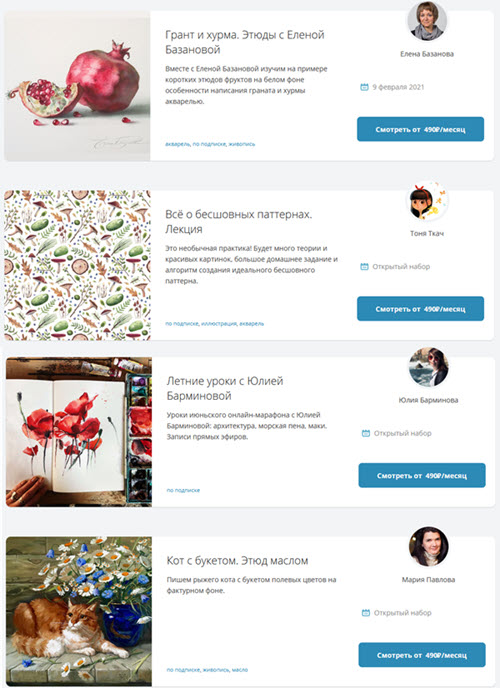This screenshot has height=688, width=500.
Task: Open Тоня Ткач's cartoon avatar
Action: click(427, 202)
